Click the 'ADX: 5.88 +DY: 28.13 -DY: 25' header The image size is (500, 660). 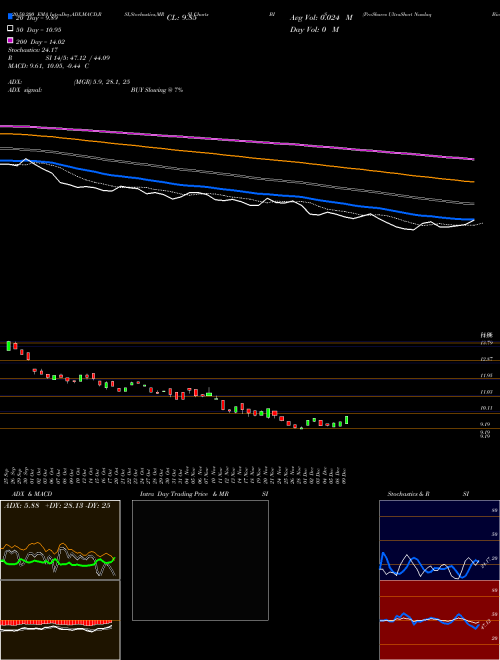(x=57, y=505)
